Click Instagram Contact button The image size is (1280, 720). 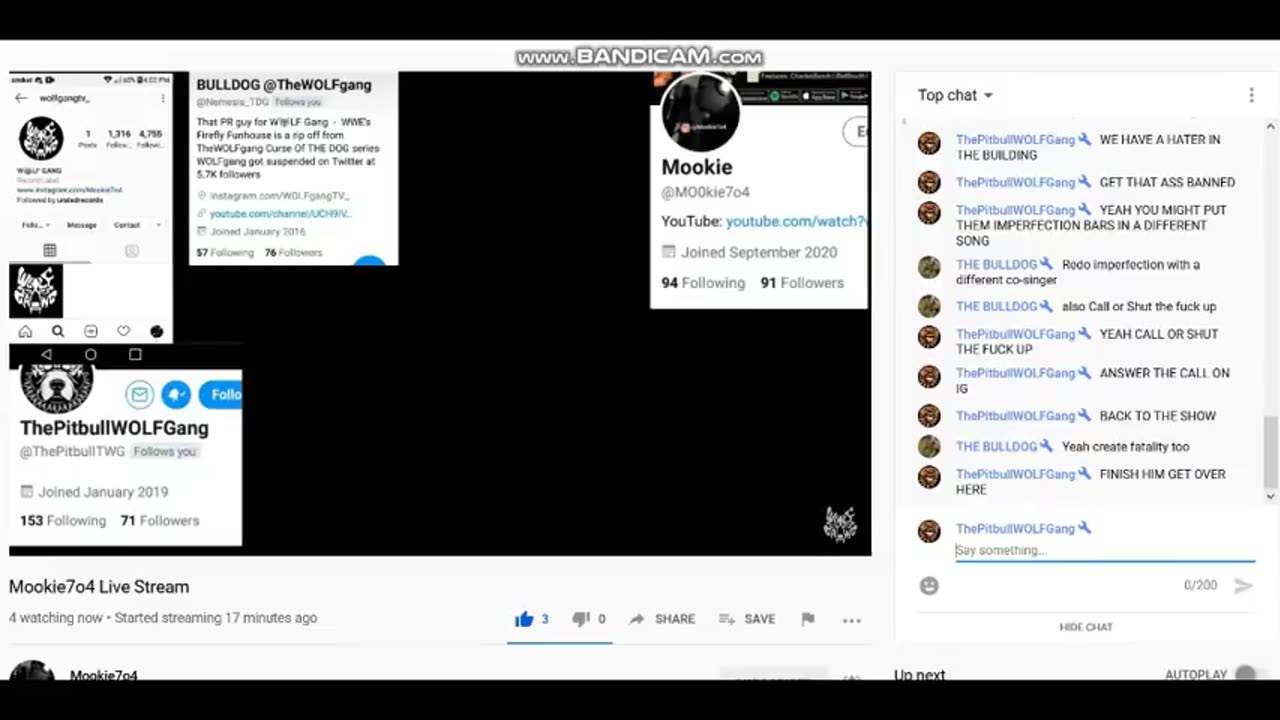(x=127, y=225)
